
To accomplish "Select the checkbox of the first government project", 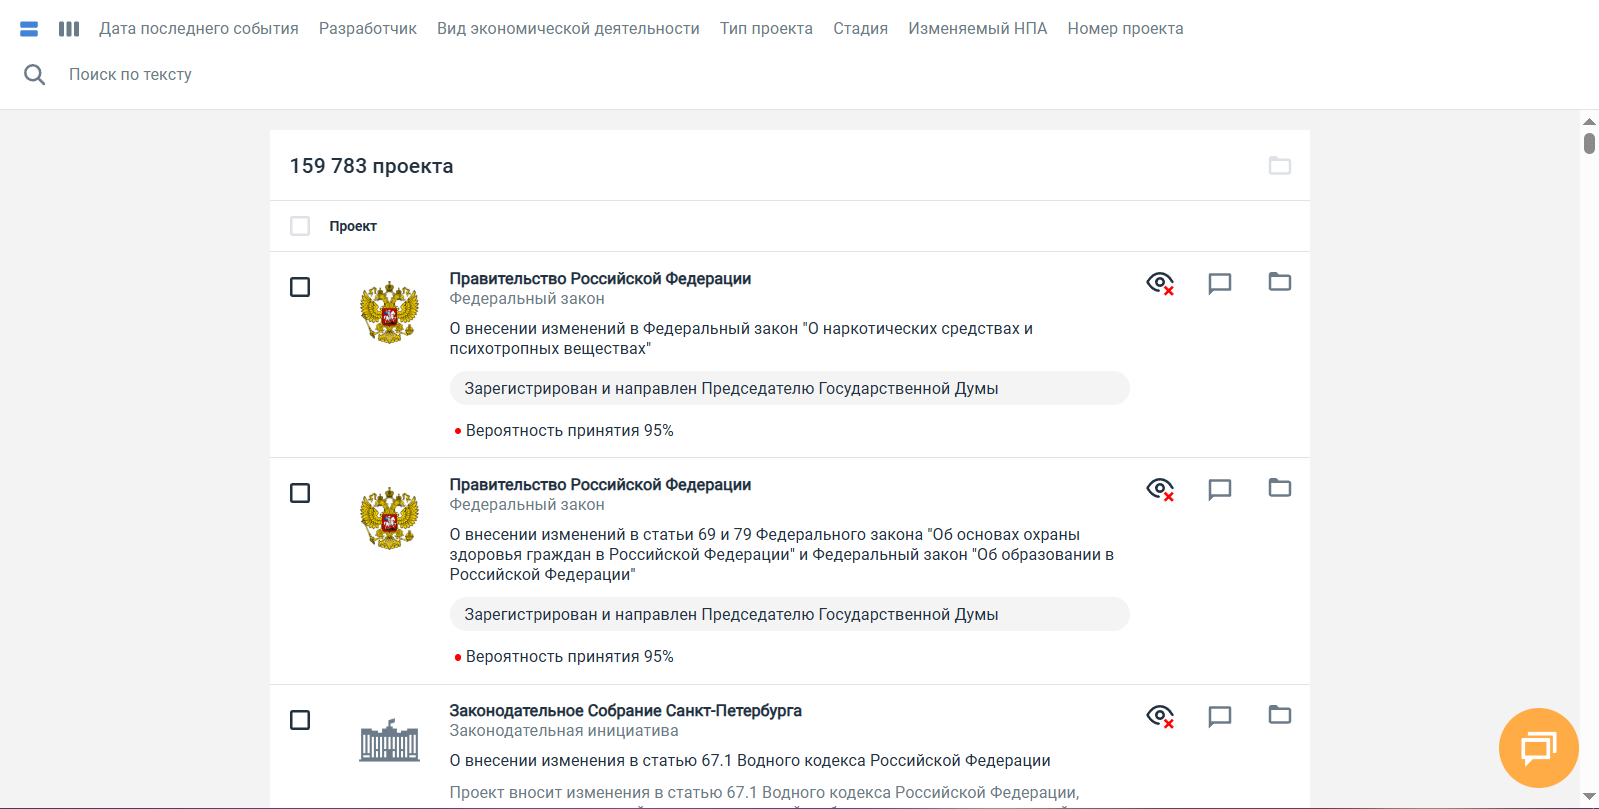I will (x=300, y=287).
